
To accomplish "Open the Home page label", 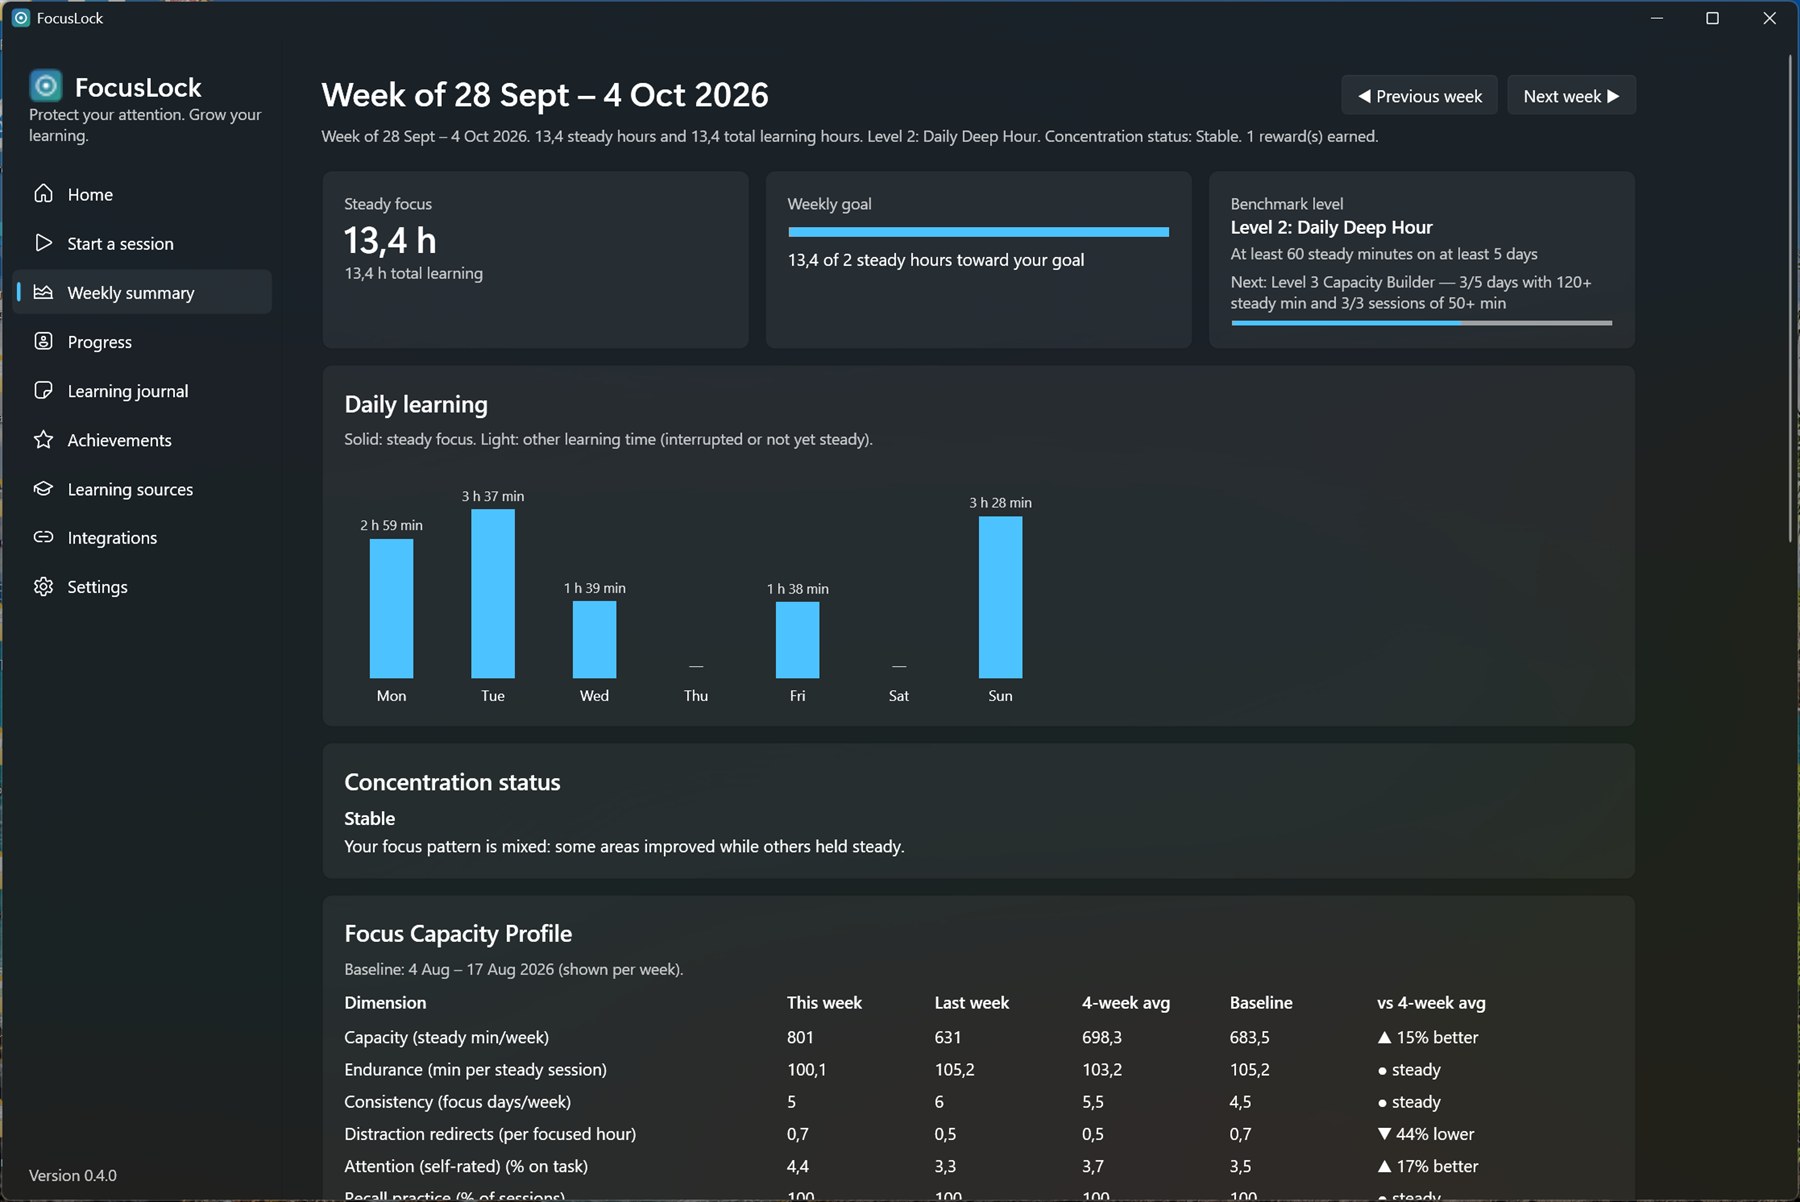I will coord(90,195).
